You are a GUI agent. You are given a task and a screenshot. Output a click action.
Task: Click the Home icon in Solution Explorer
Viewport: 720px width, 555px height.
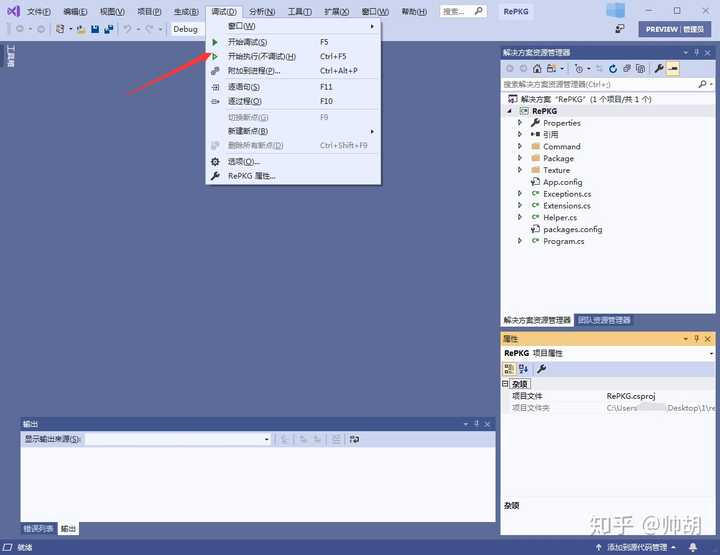[x=537, y=69]
